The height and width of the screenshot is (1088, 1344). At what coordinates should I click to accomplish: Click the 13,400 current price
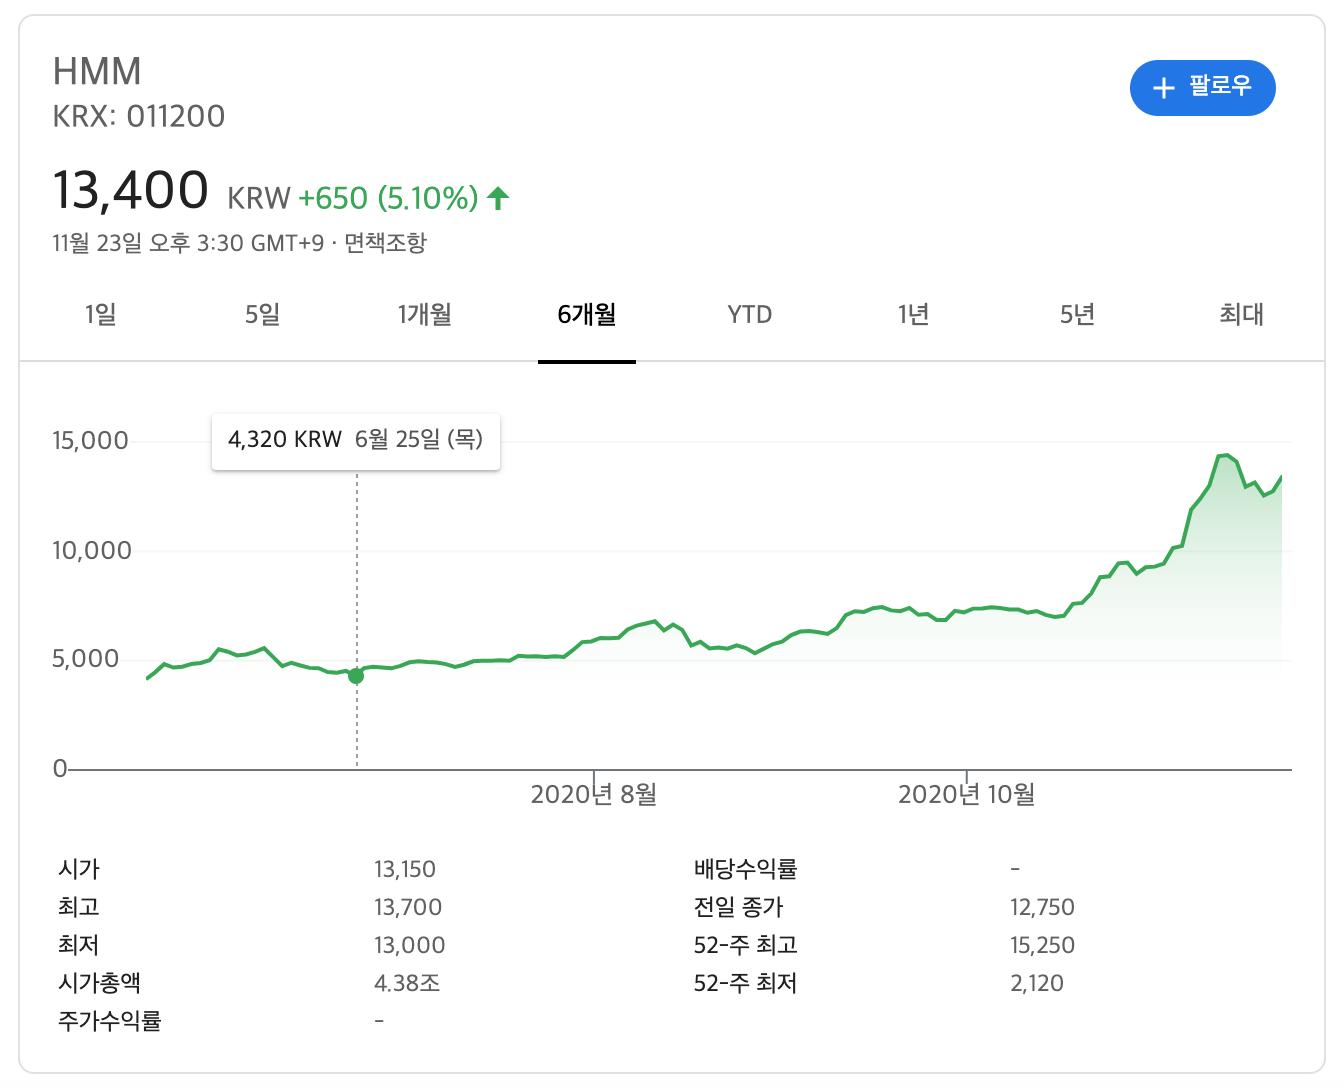coord(130,190)
